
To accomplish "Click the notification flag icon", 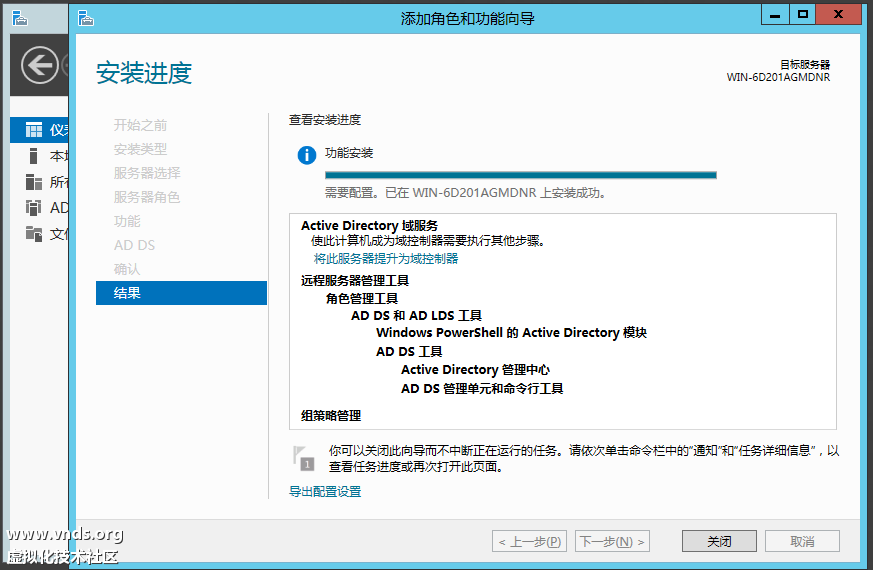I will tap(303, 458).
